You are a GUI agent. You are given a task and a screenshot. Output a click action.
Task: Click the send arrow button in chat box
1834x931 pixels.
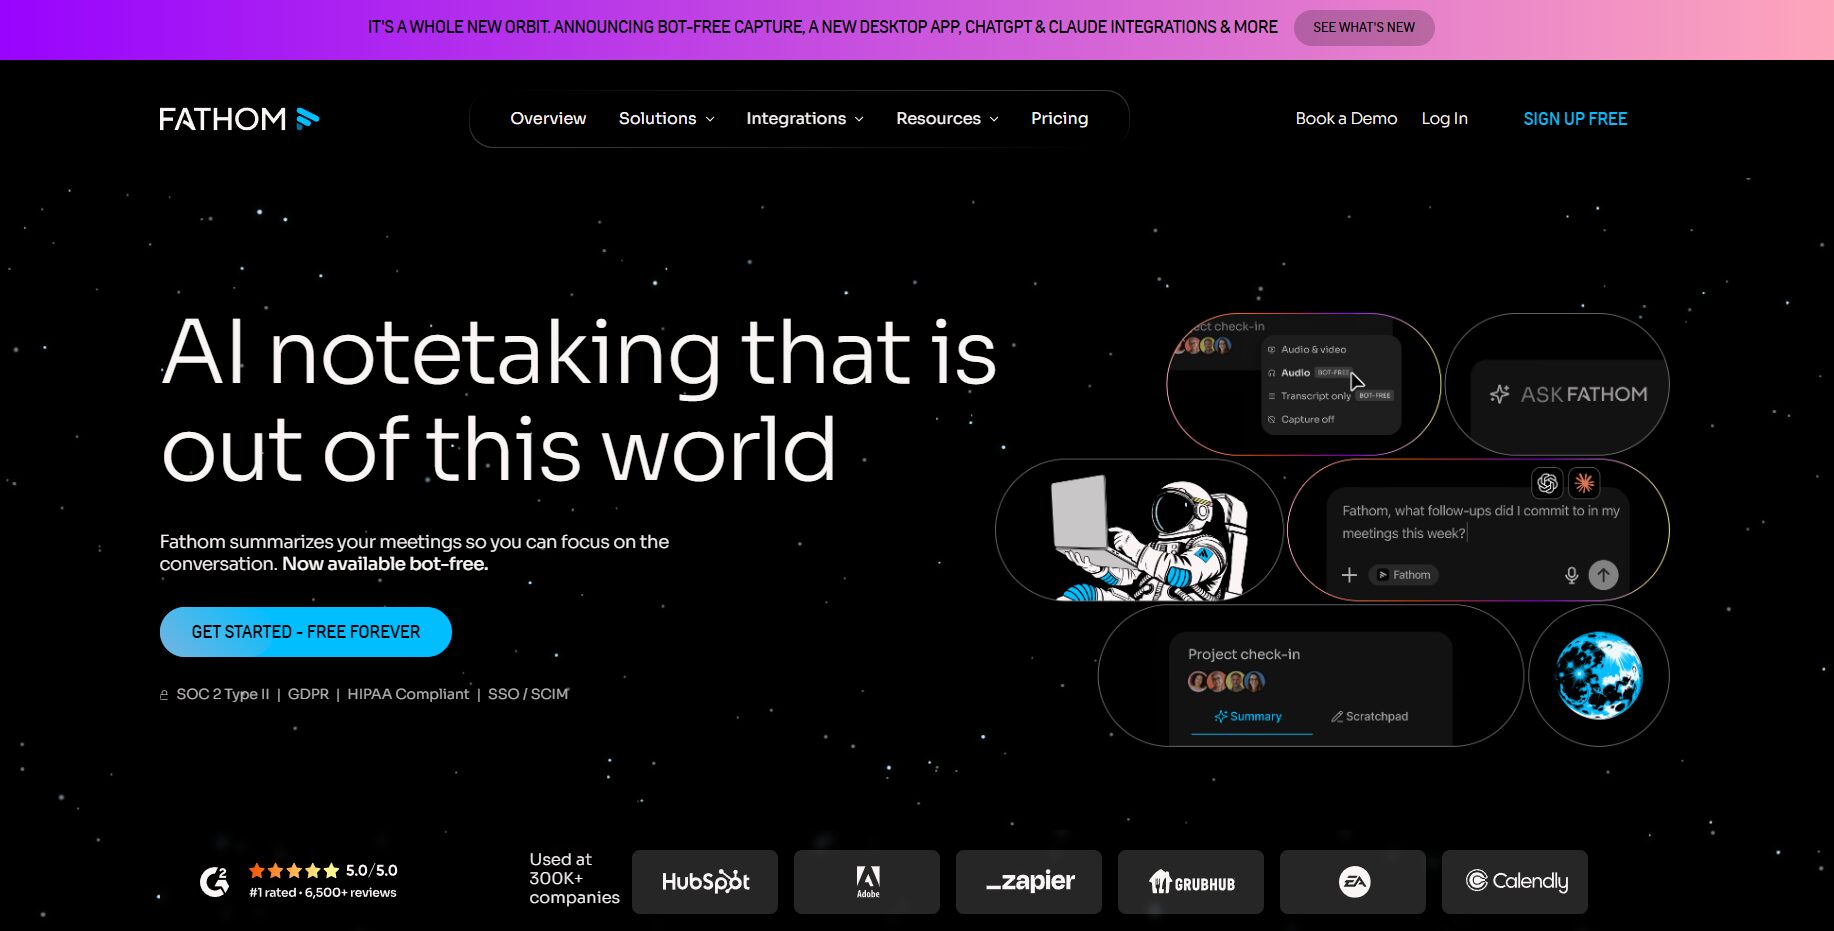1603,575
